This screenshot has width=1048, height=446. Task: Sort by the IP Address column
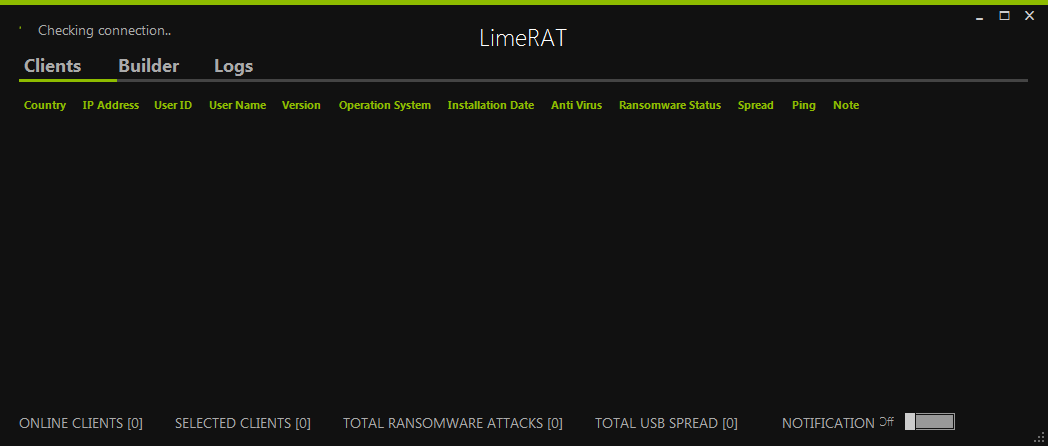[110, 105]
